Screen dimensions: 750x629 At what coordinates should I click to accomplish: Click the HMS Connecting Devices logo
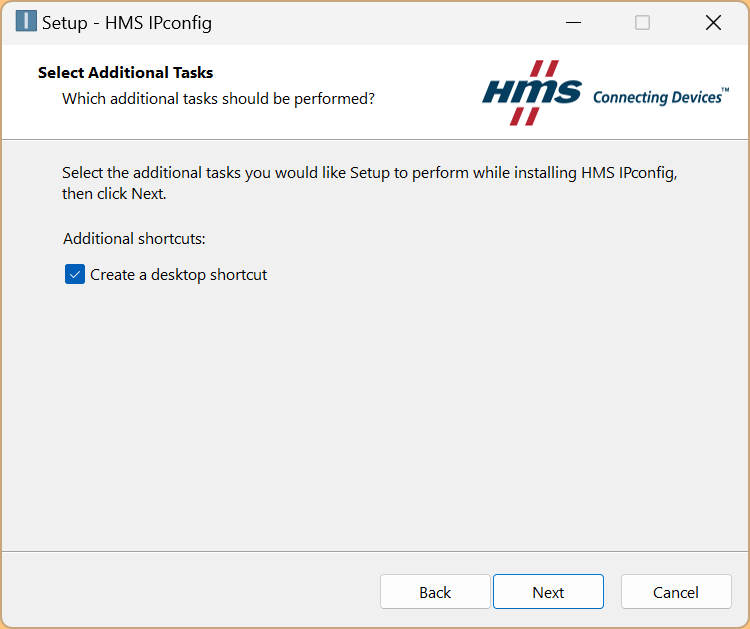point(606,93)
